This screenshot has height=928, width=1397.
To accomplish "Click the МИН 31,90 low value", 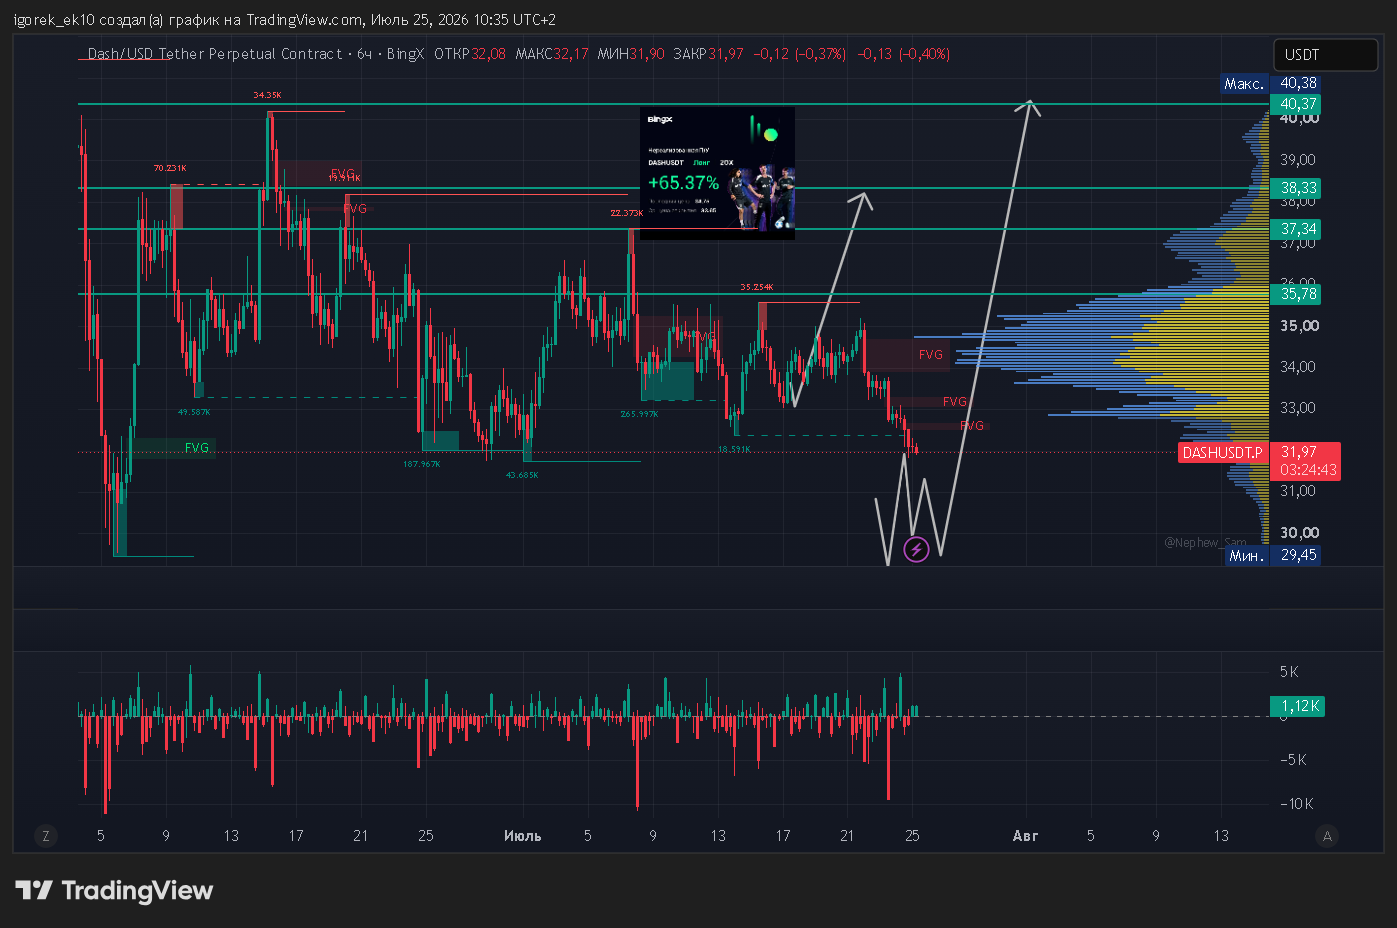I will pos(631,54).
